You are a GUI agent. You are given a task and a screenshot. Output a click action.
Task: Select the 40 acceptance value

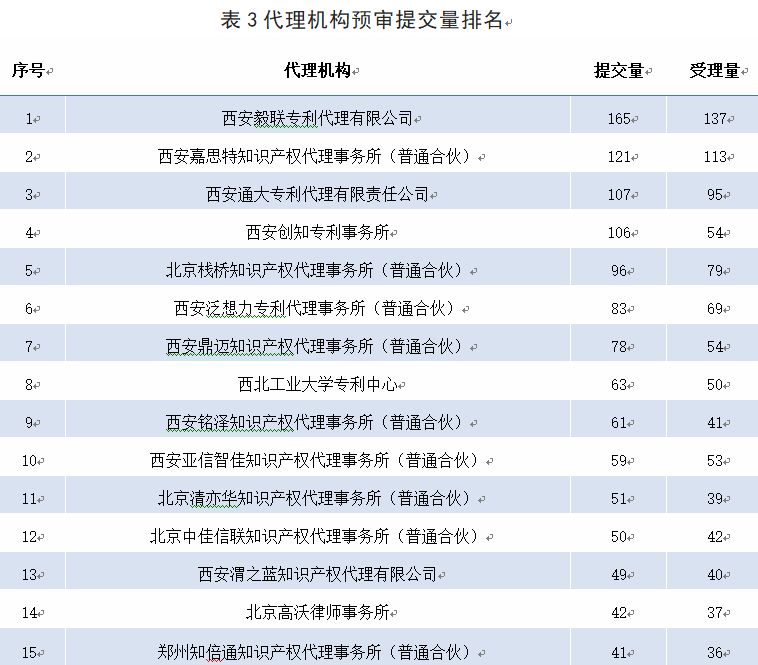tap(715, 574)
